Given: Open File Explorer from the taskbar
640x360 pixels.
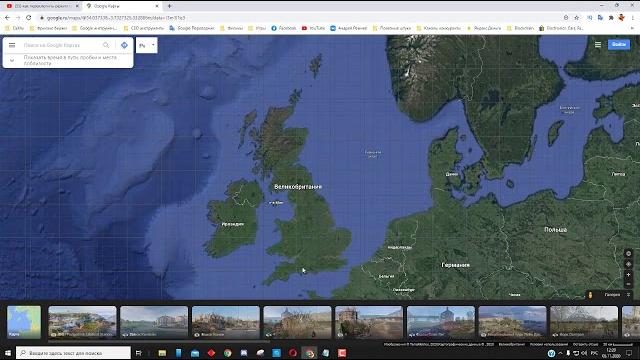Looking at the screenshot, I should click(x=162, y=353).
